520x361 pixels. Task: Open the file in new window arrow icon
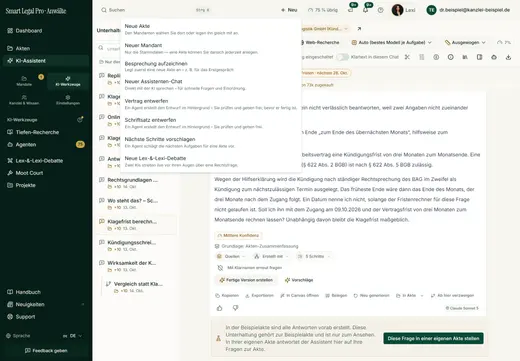coord(359,29)
